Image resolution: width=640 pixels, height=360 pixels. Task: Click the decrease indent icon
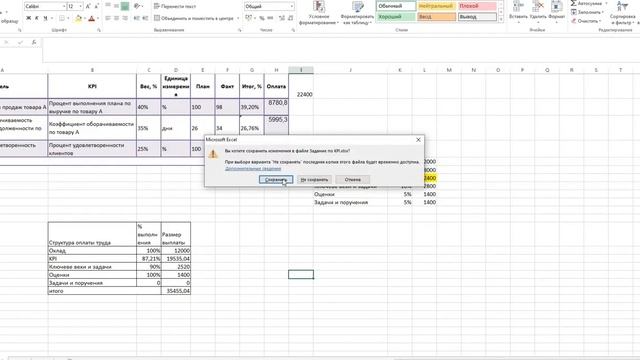tap(137, 18)
